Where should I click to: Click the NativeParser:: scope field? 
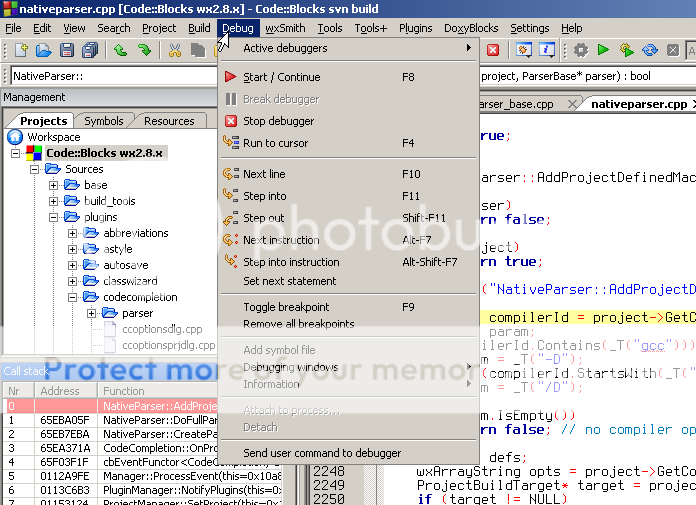point(114,76)
